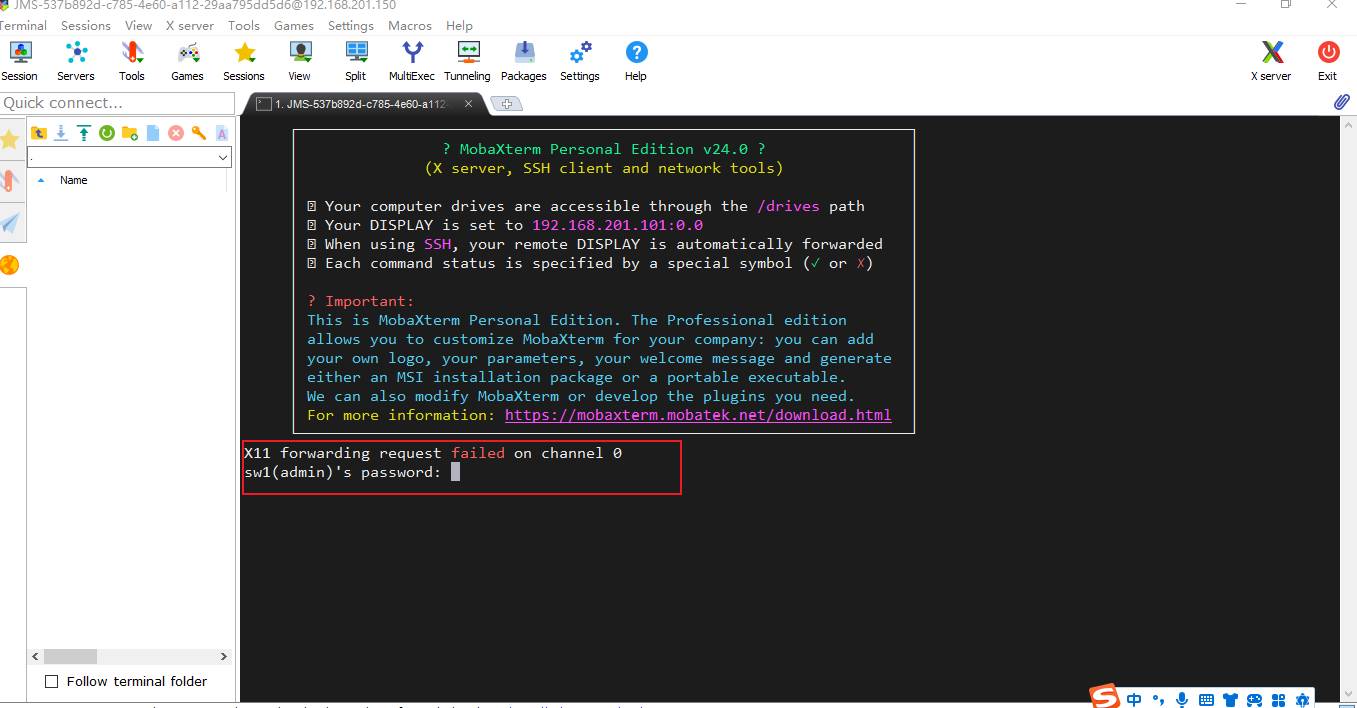Click the paperclip icon beside the tab bar

point(1342,102)
